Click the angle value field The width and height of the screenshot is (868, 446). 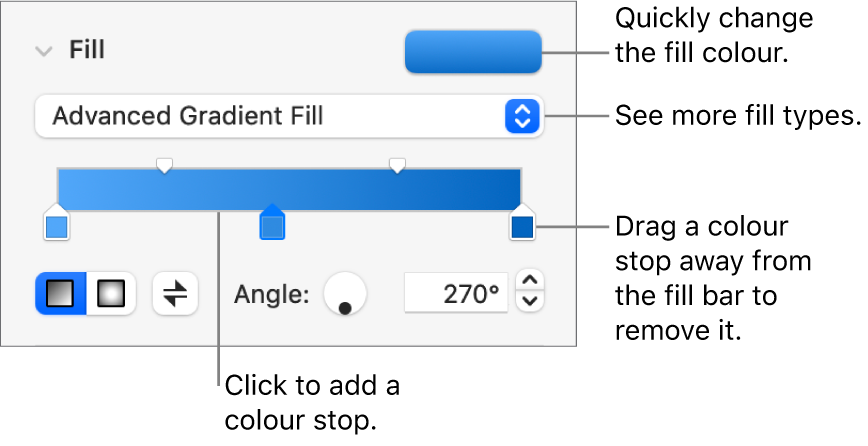456,295
